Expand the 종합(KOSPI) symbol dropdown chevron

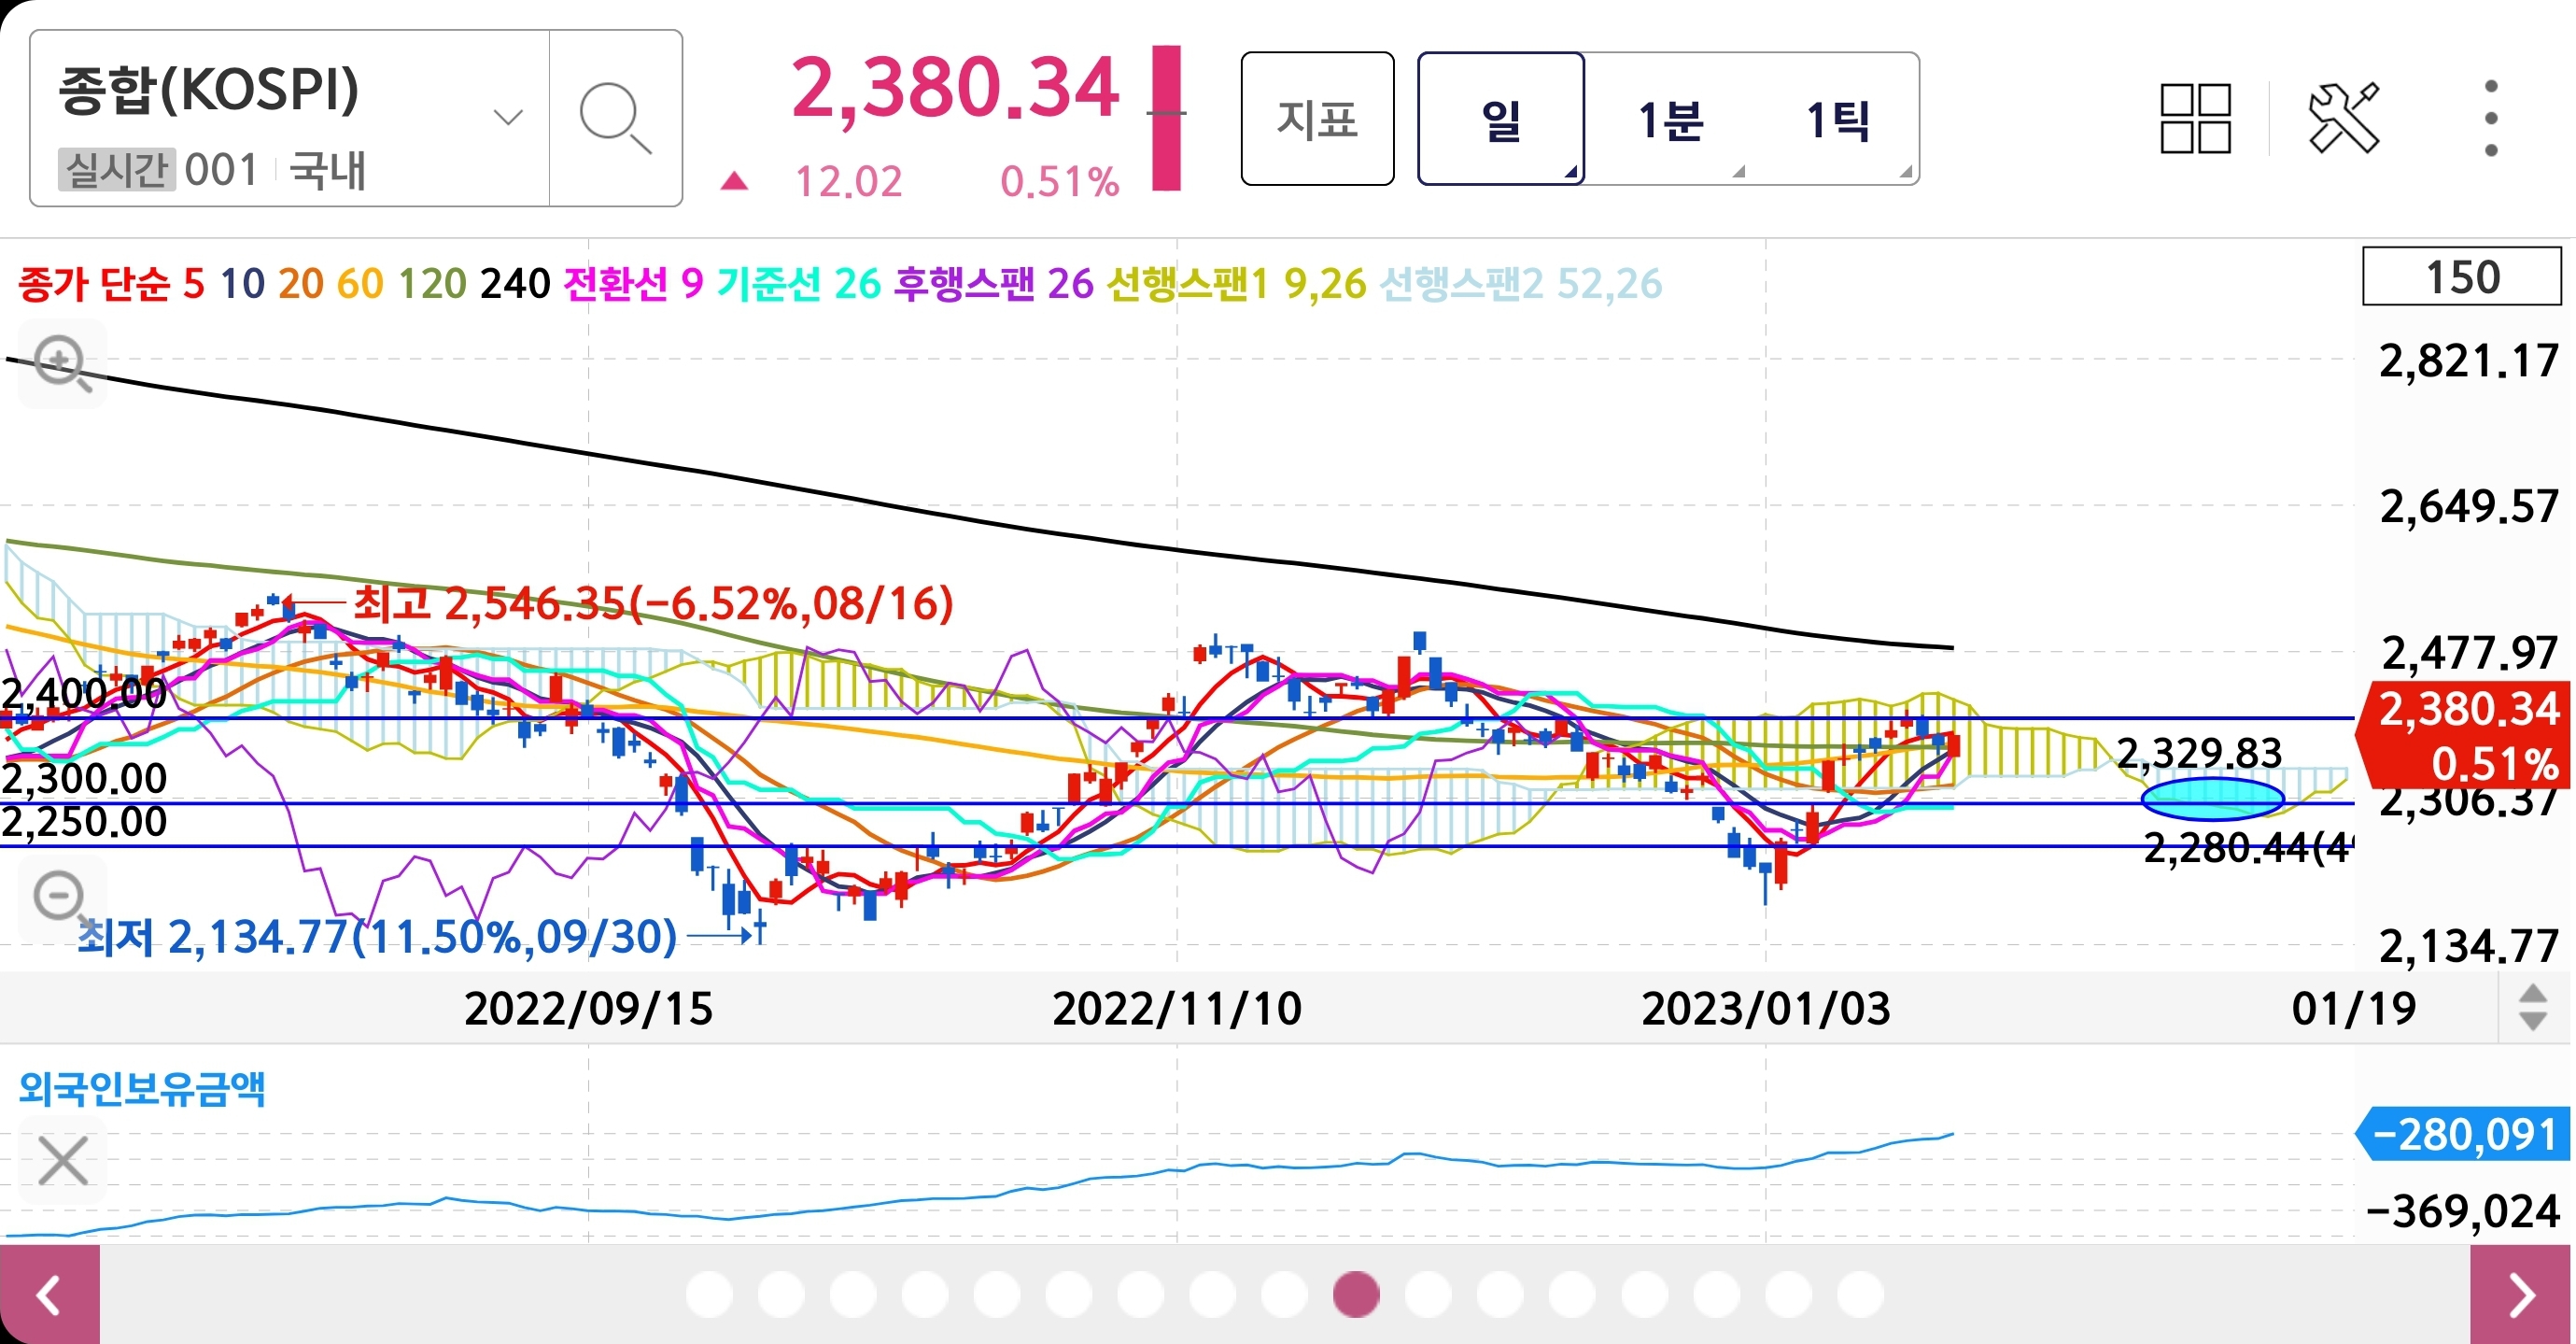(508, 118)
